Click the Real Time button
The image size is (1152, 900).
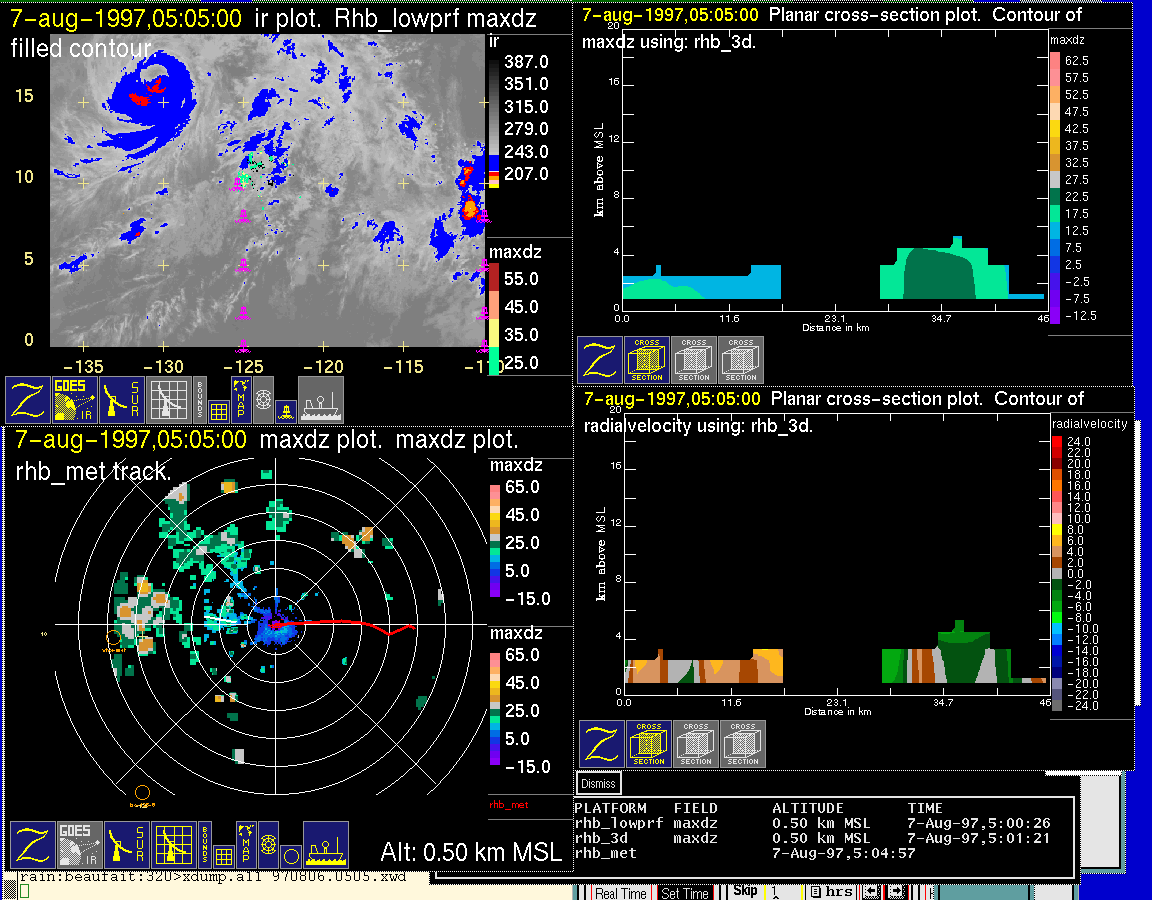click(620, 893)
